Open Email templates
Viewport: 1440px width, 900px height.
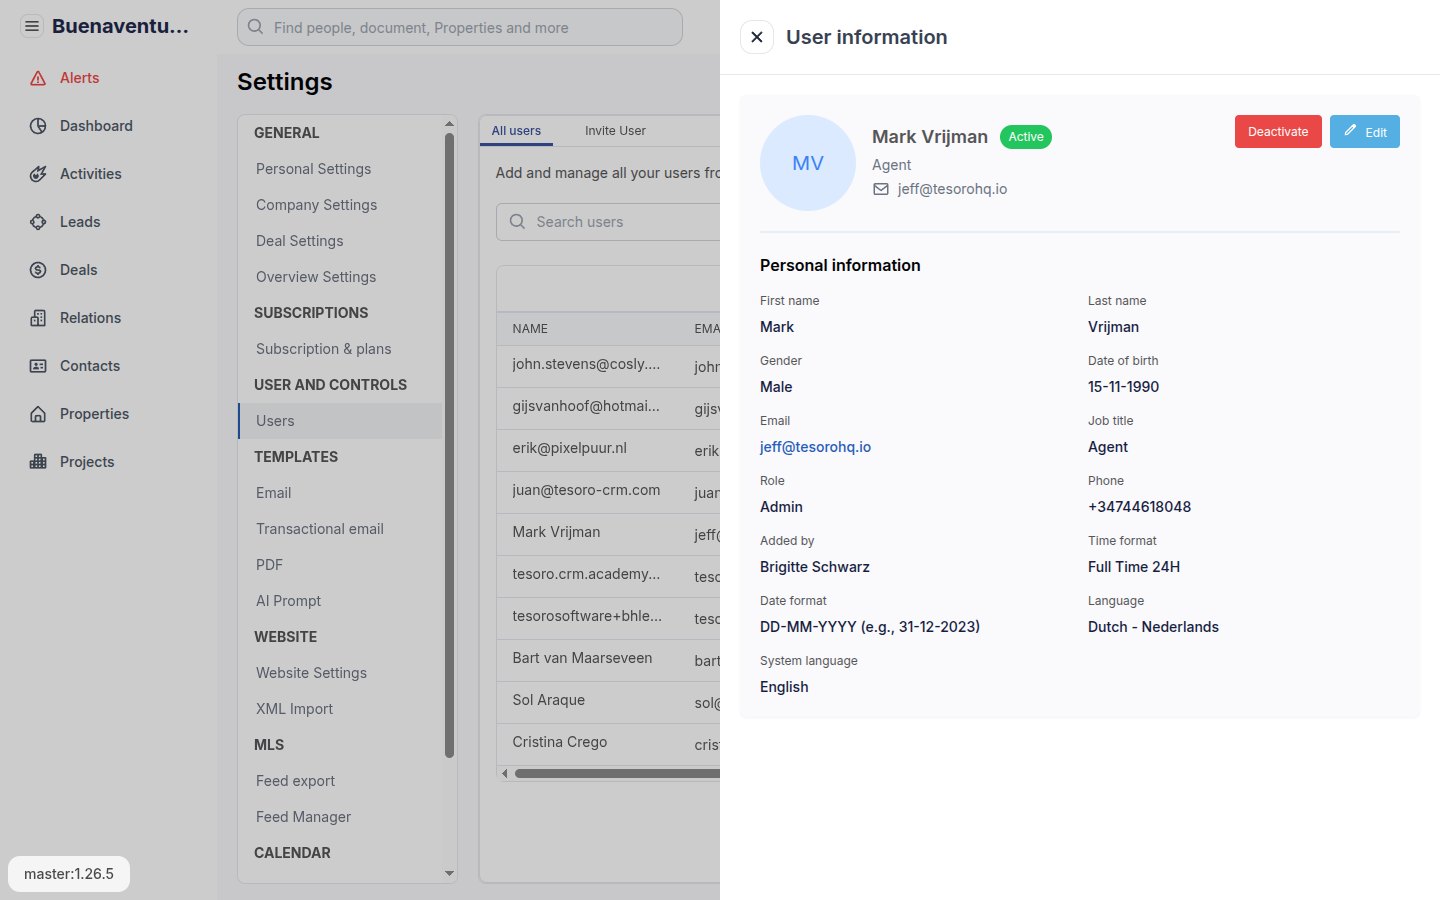273,493
